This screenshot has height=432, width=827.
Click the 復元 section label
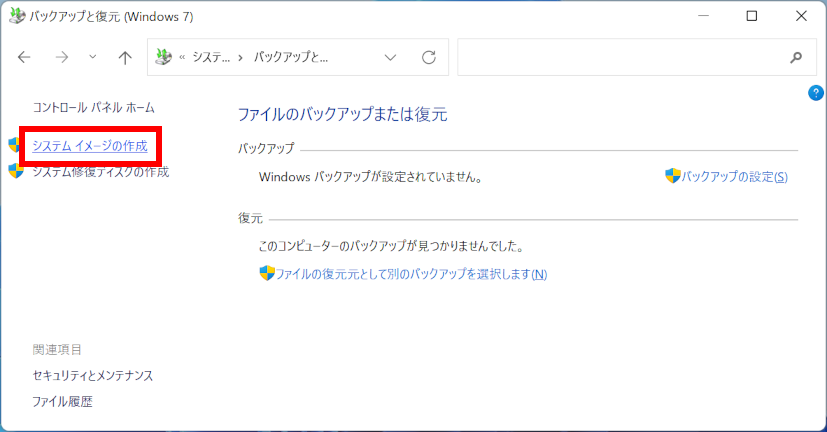(x=250, y=218)
